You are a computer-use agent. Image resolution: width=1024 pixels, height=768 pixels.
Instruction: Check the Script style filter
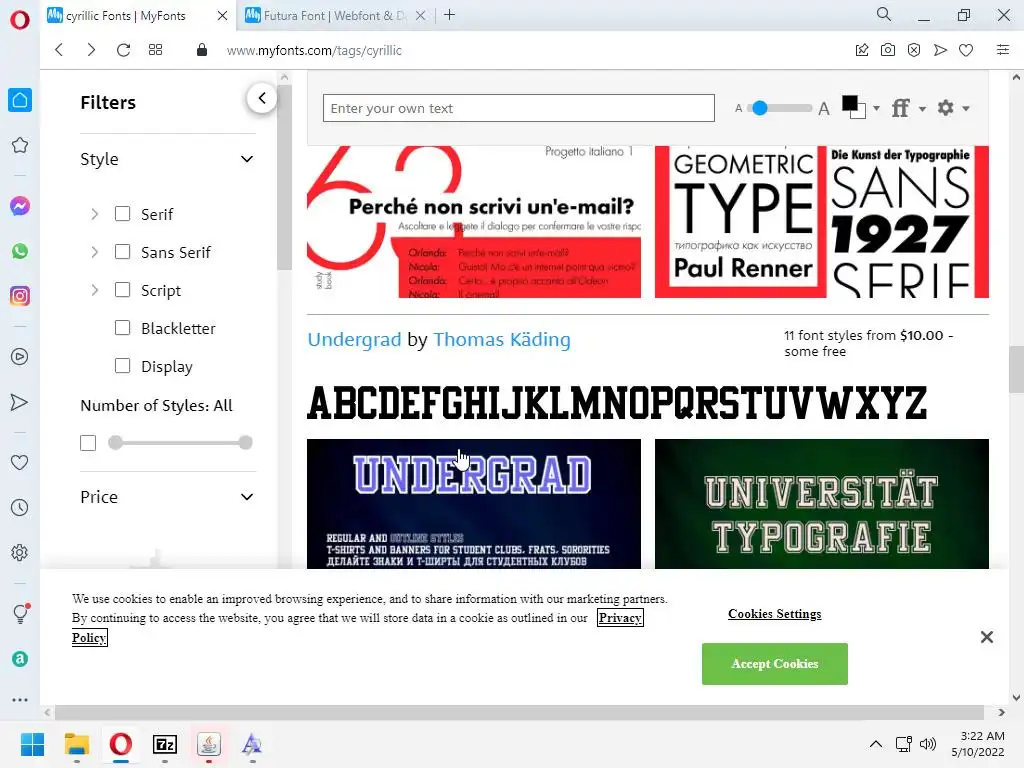122,289
